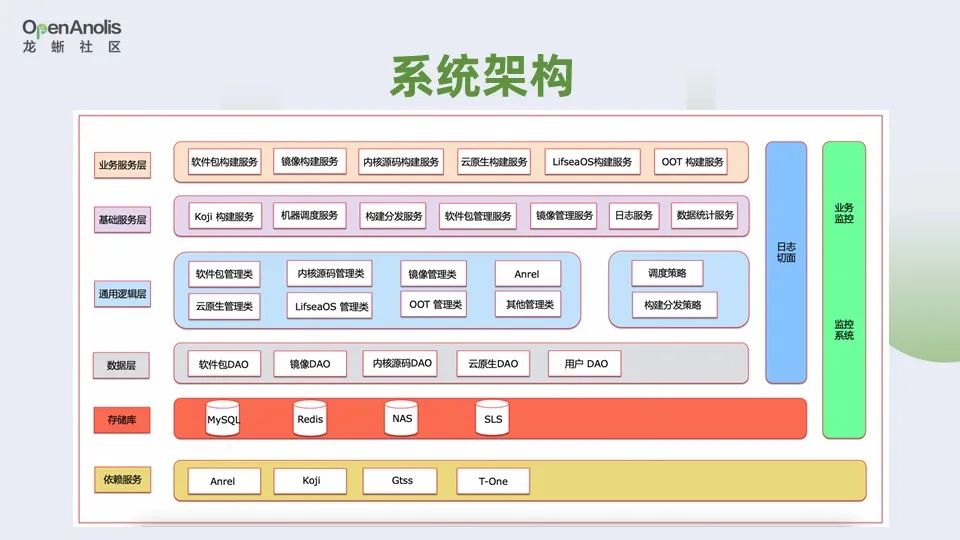Screen dimensions: 960x540
Task: Click the 软件包管理服务 box
Action: click(x=478, y=216)
